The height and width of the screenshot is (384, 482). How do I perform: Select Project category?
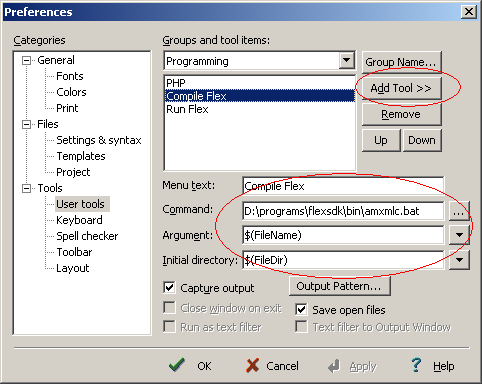73,172
